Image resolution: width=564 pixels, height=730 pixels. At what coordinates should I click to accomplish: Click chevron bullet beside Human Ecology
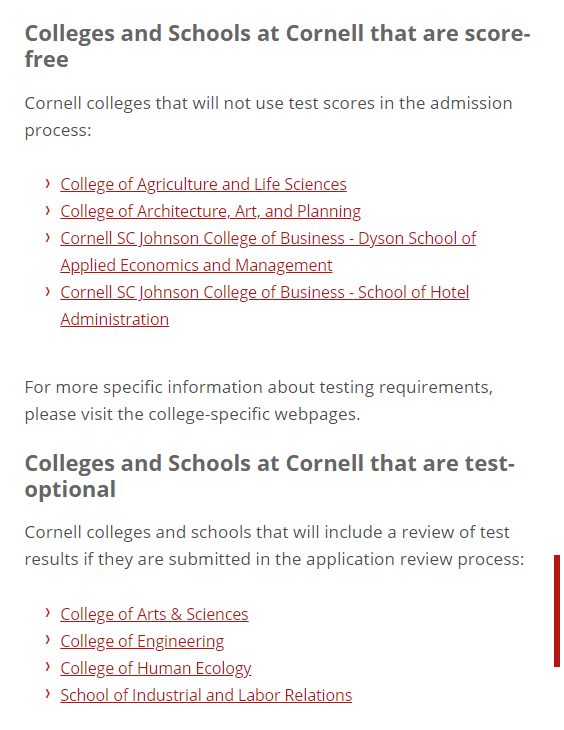(x=48, y=667)
